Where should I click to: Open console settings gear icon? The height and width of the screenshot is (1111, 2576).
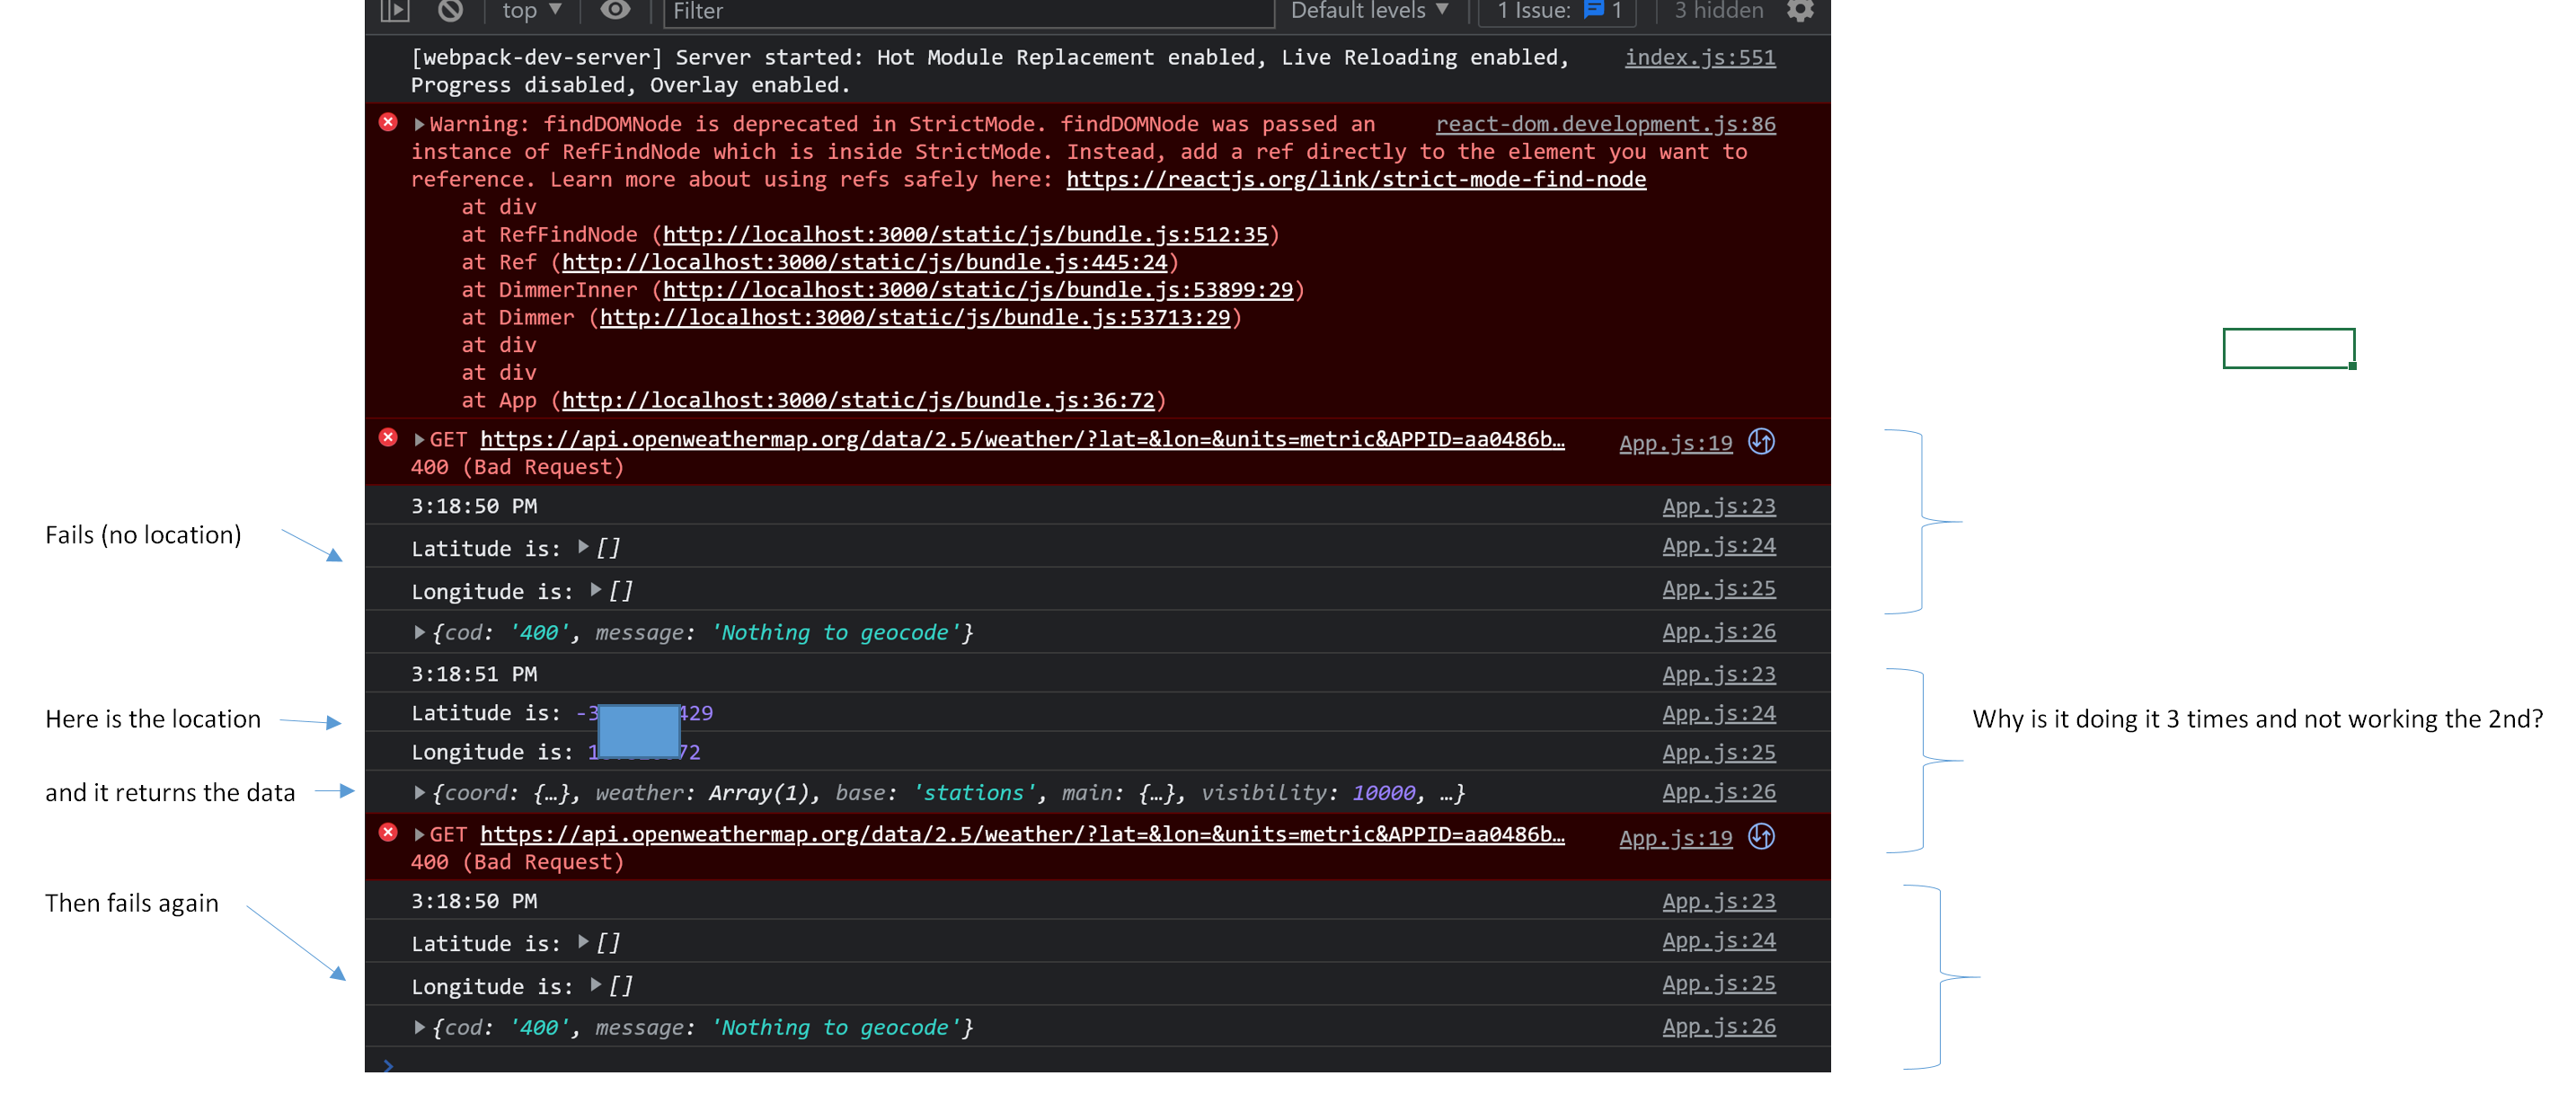click(1800, 11)
